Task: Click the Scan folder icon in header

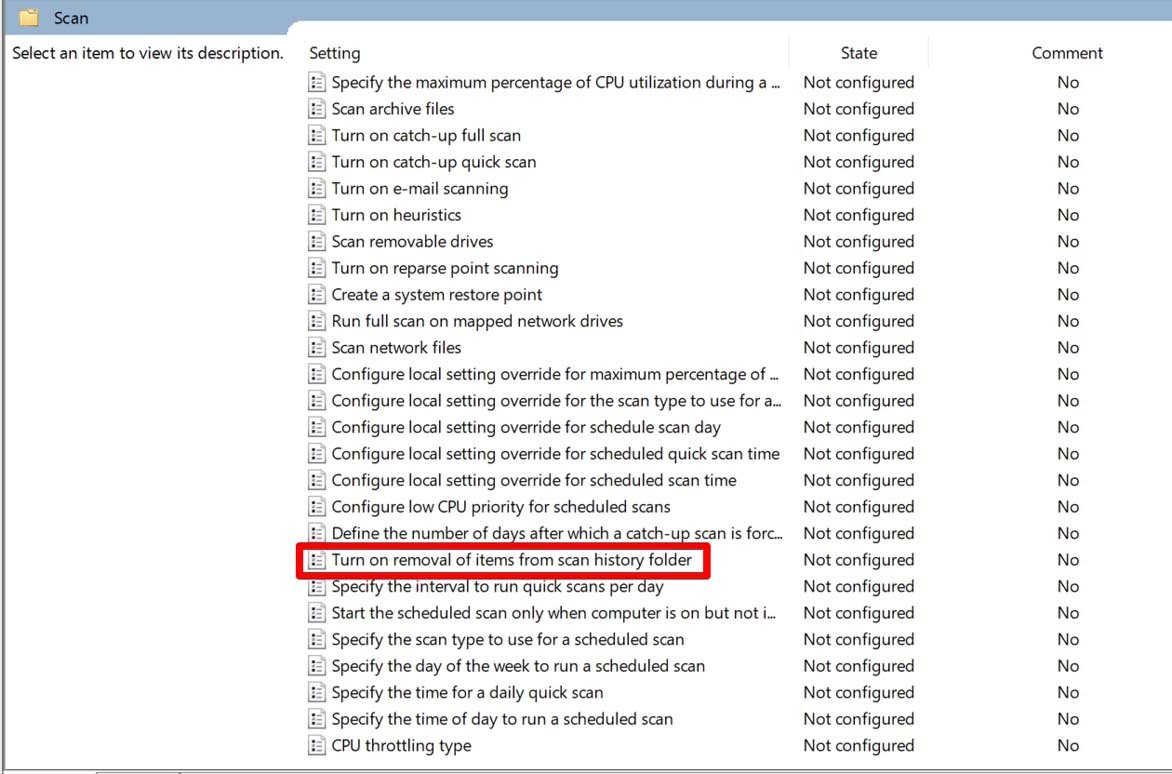Action: [x=30, y=18]
